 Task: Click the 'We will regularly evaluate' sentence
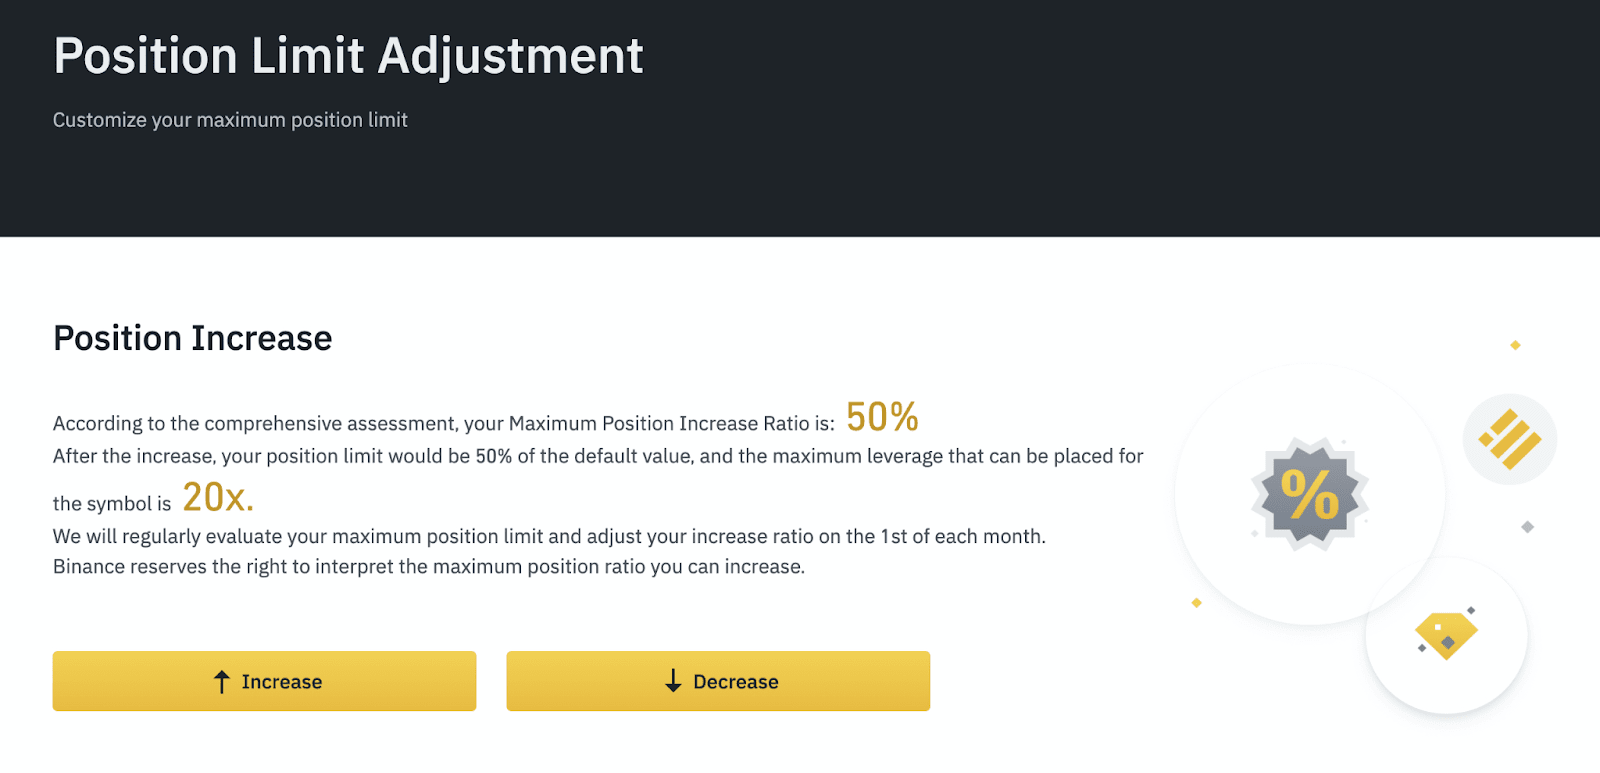pos(549,536)
